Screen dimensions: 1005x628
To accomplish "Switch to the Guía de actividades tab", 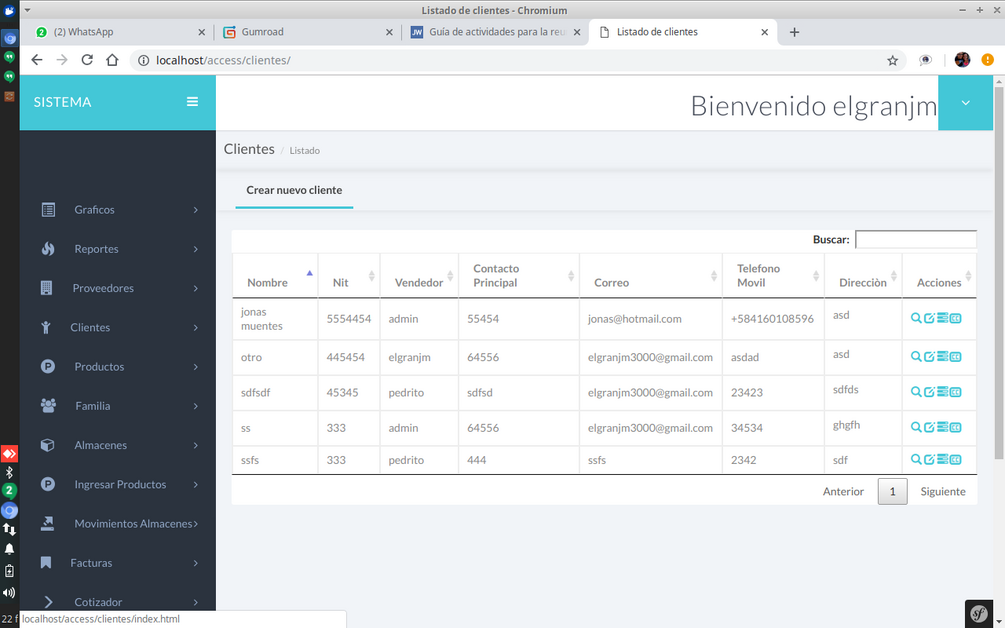I will coord(495,32).
